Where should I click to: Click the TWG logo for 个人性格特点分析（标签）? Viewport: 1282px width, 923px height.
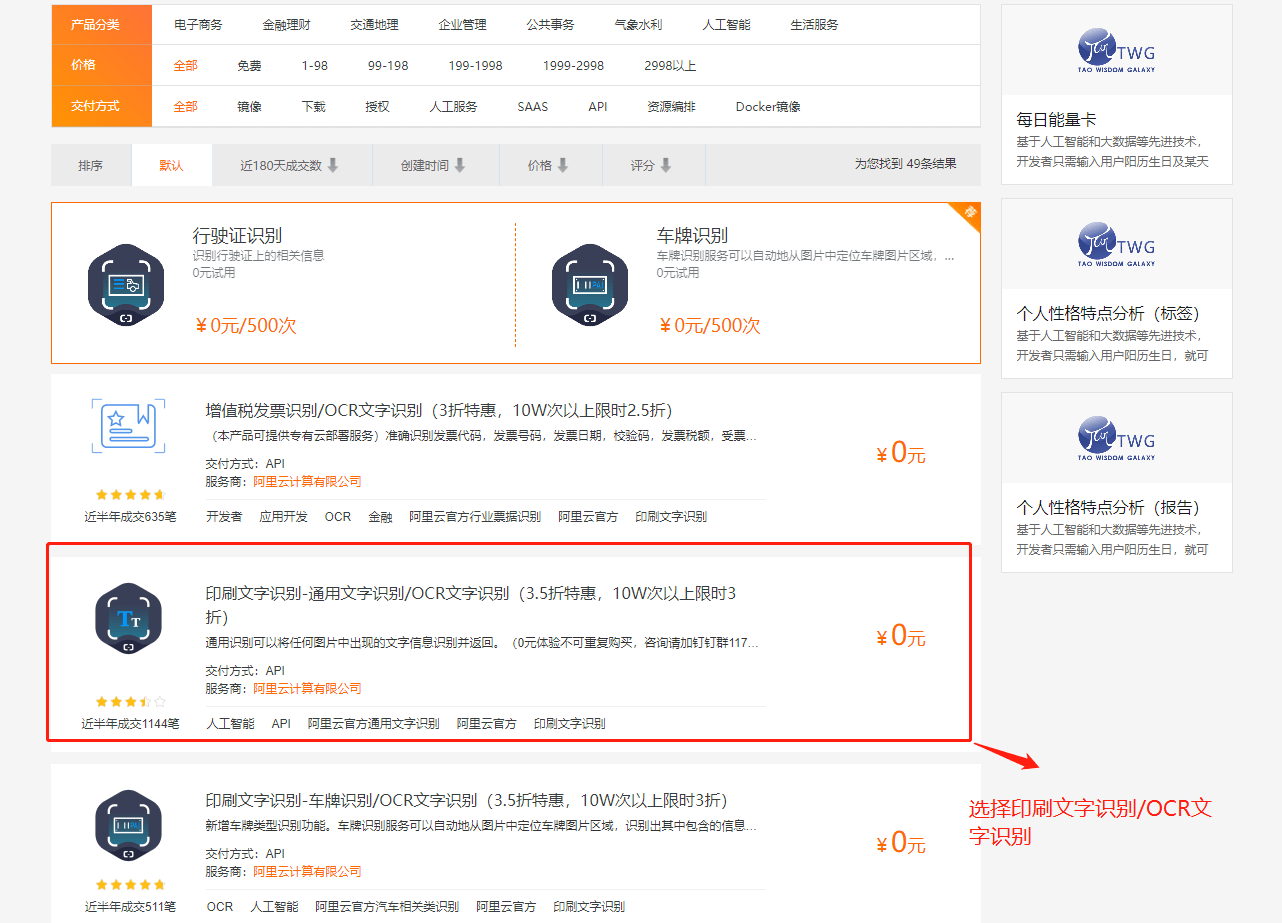tap(1116, 244)
